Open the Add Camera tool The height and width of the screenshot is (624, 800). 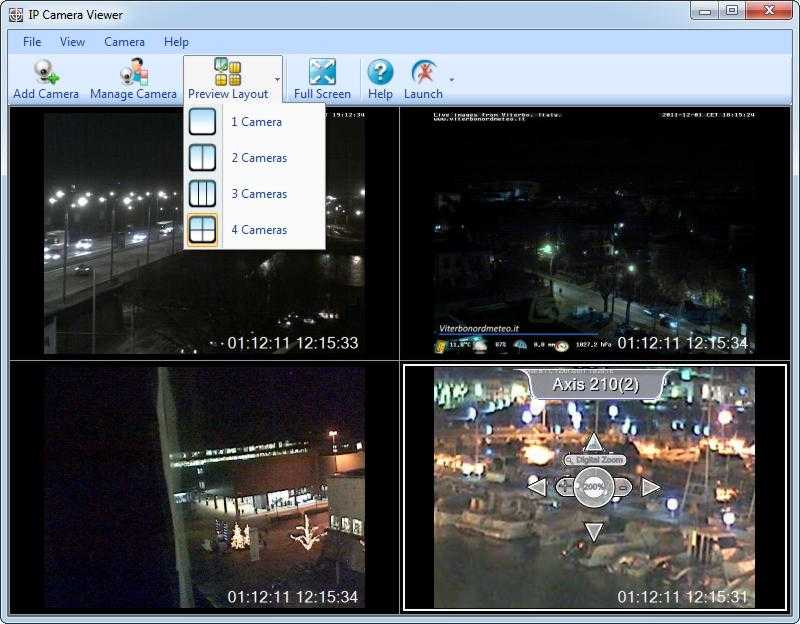[x=43, y=75]
